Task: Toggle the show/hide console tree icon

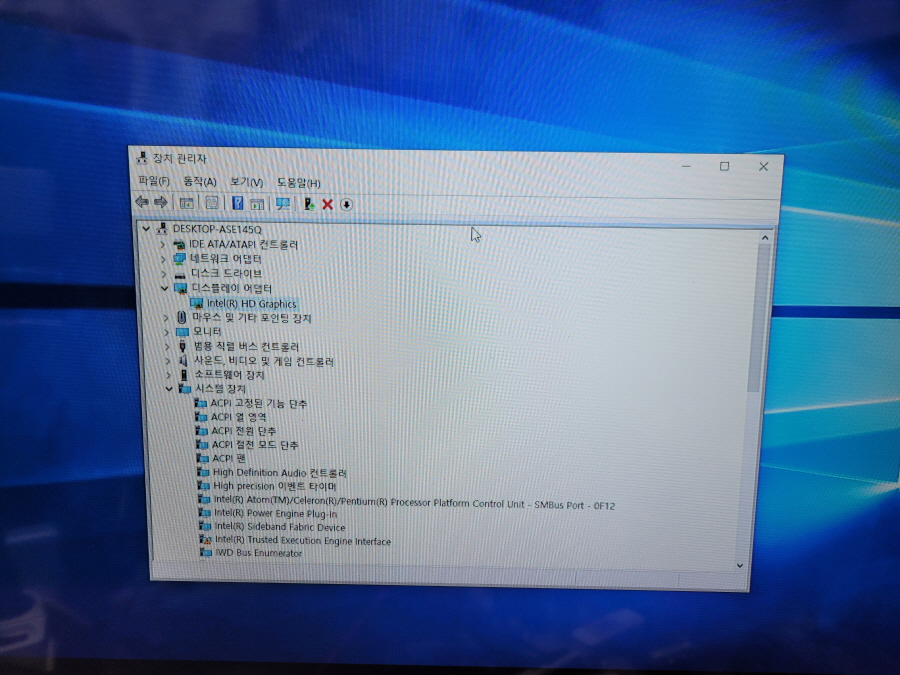Action: pyautogui.click(x=186, y=203)
